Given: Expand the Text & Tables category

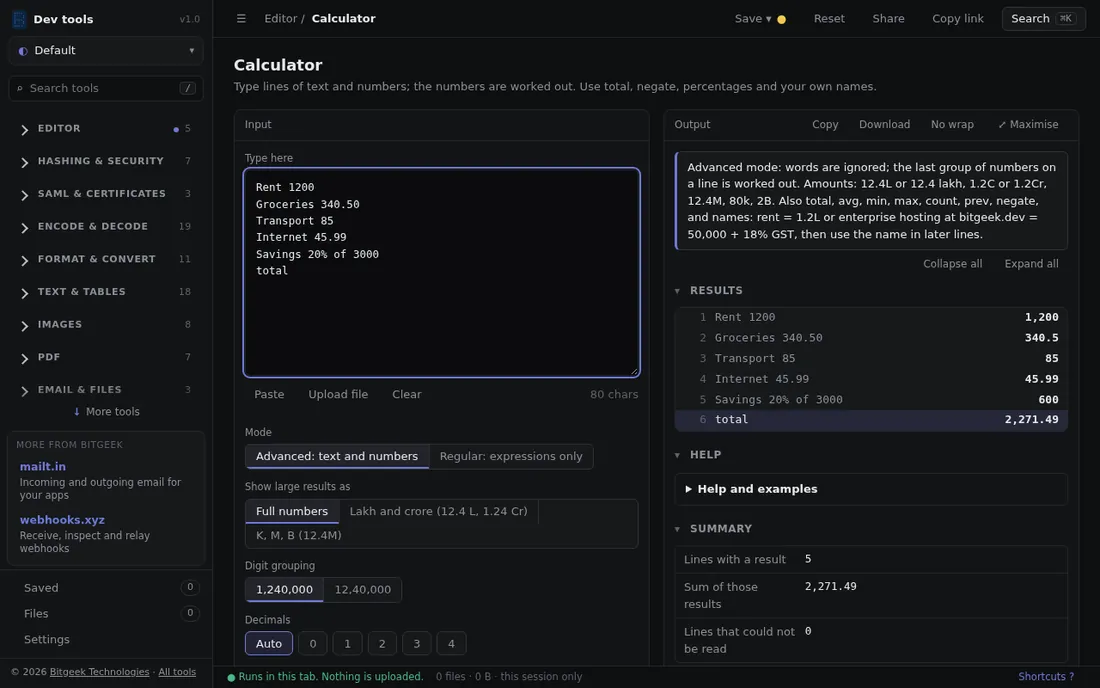Looking at the screenshot, I should click(105, 292).
